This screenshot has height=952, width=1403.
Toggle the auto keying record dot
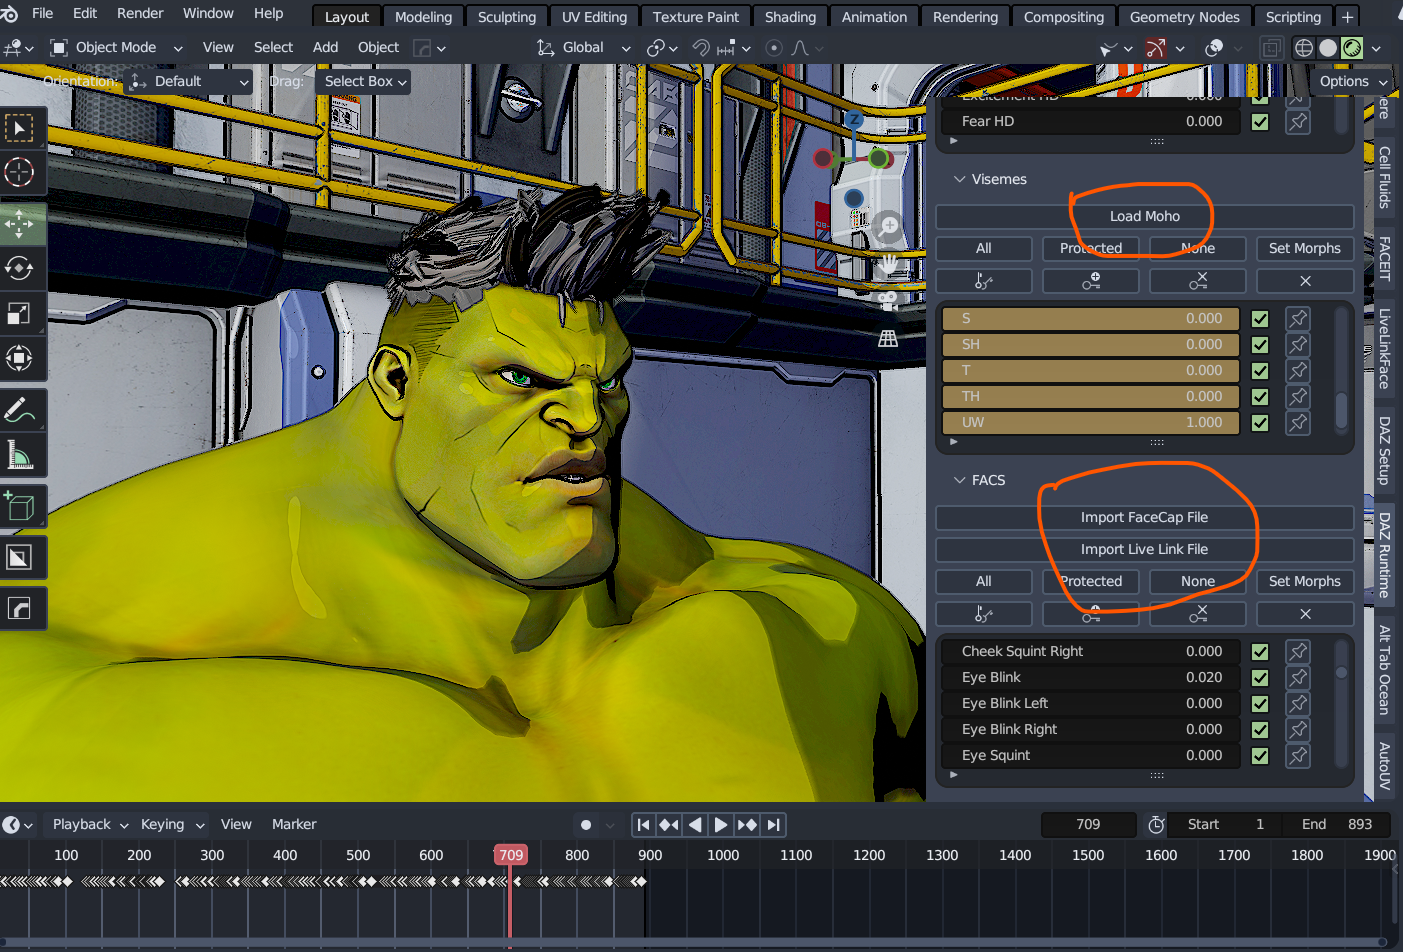[586, 825]
